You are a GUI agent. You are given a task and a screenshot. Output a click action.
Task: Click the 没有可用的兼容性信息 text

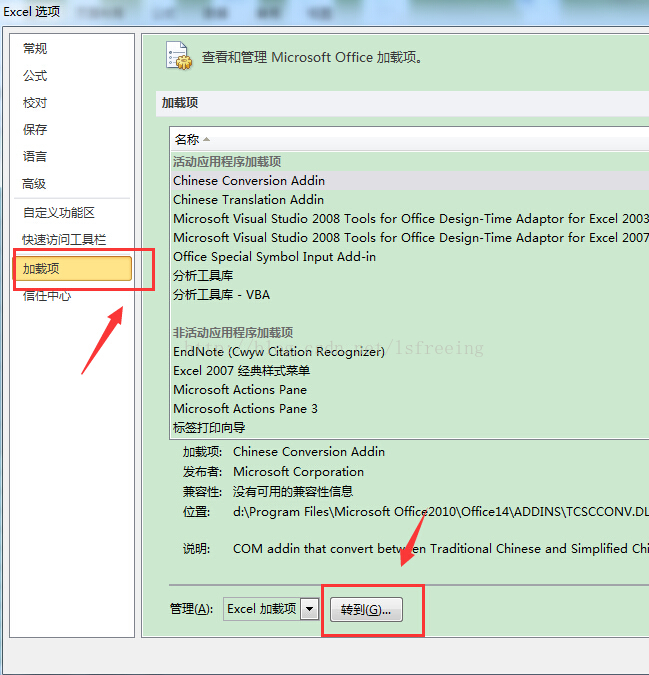[x=293, y=492]
